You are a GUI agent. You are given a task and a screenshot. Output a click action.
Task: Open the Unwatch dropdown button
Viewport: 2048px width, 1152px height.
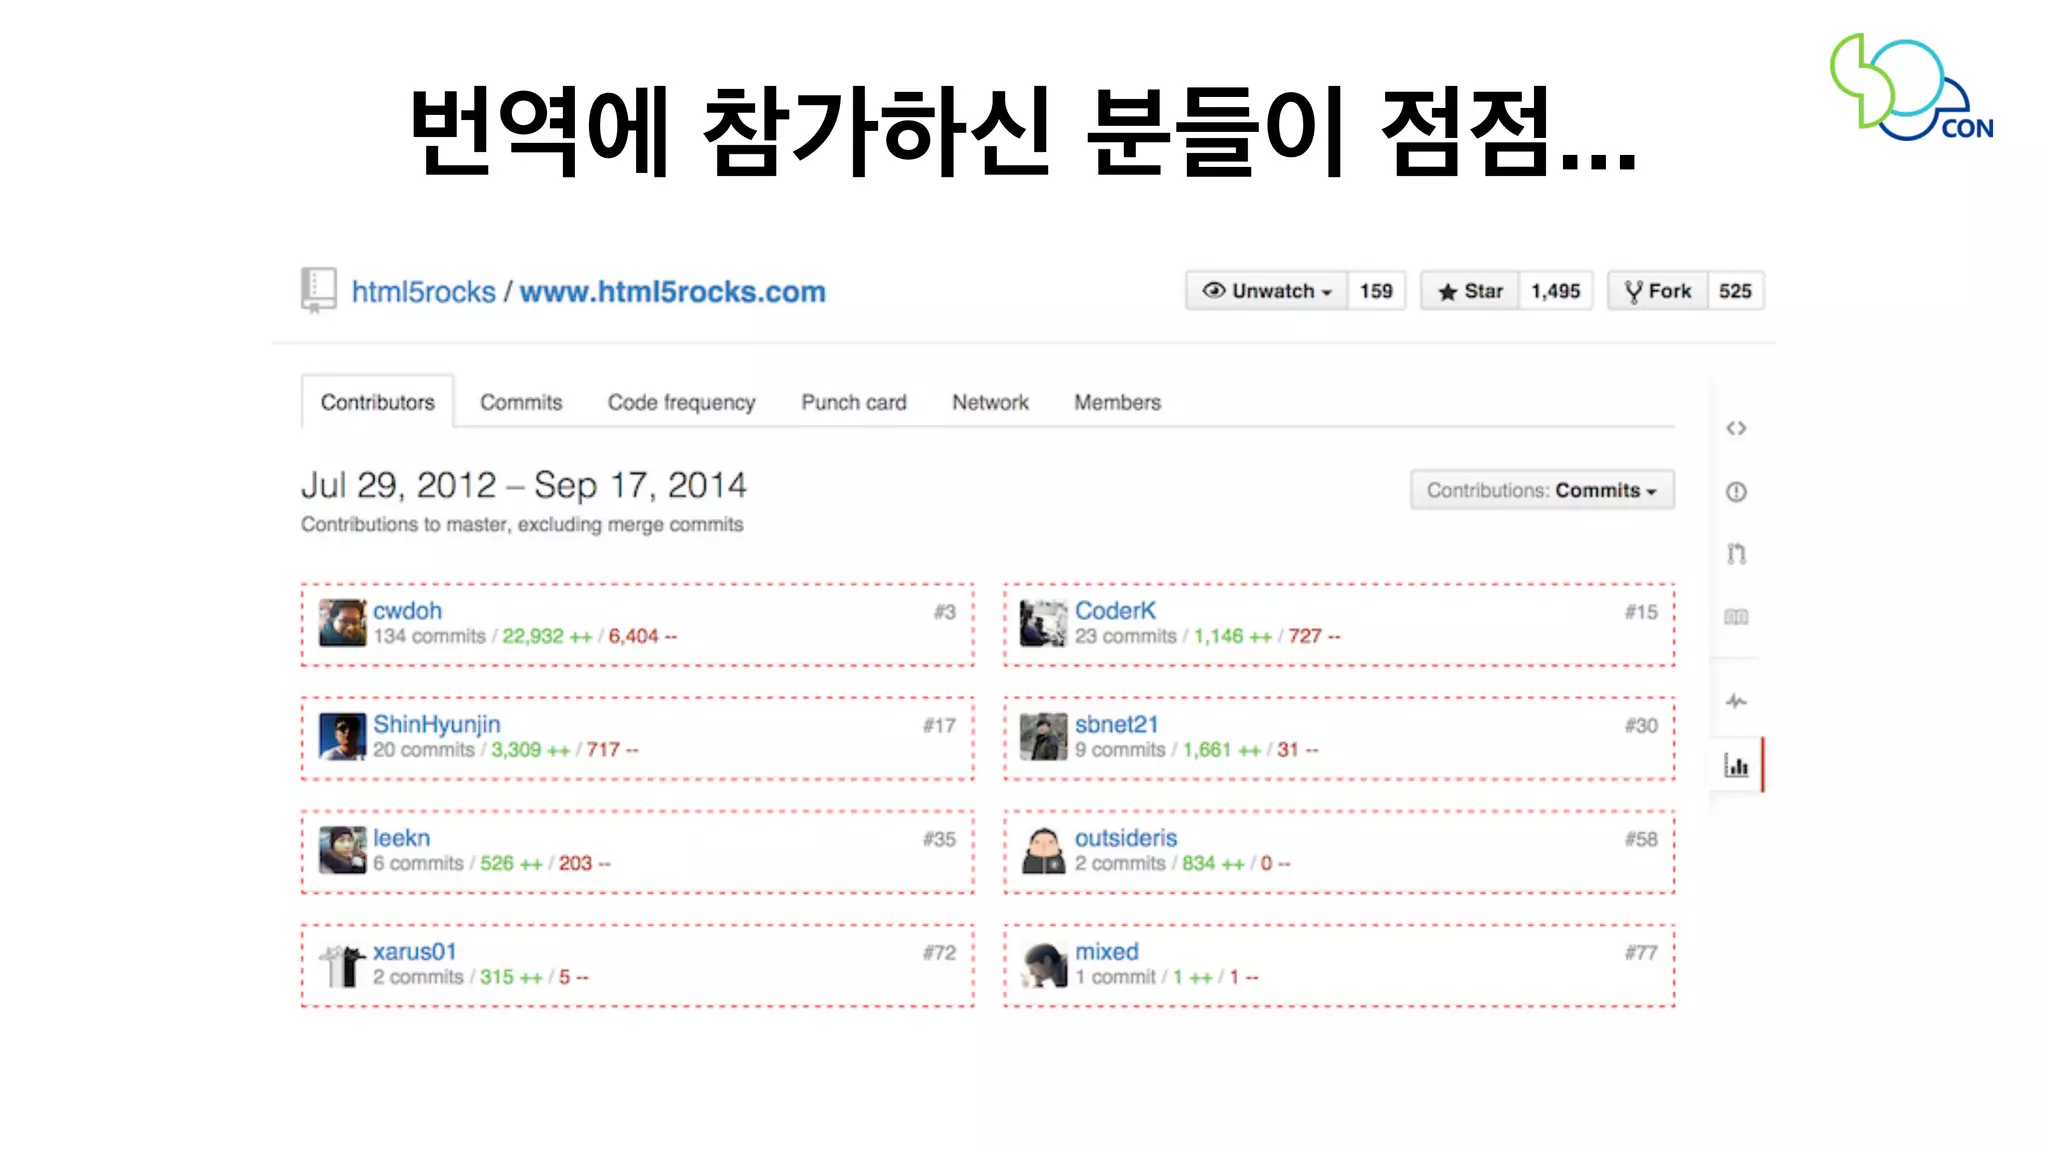pyautogui.click(x=1267, y=291)
